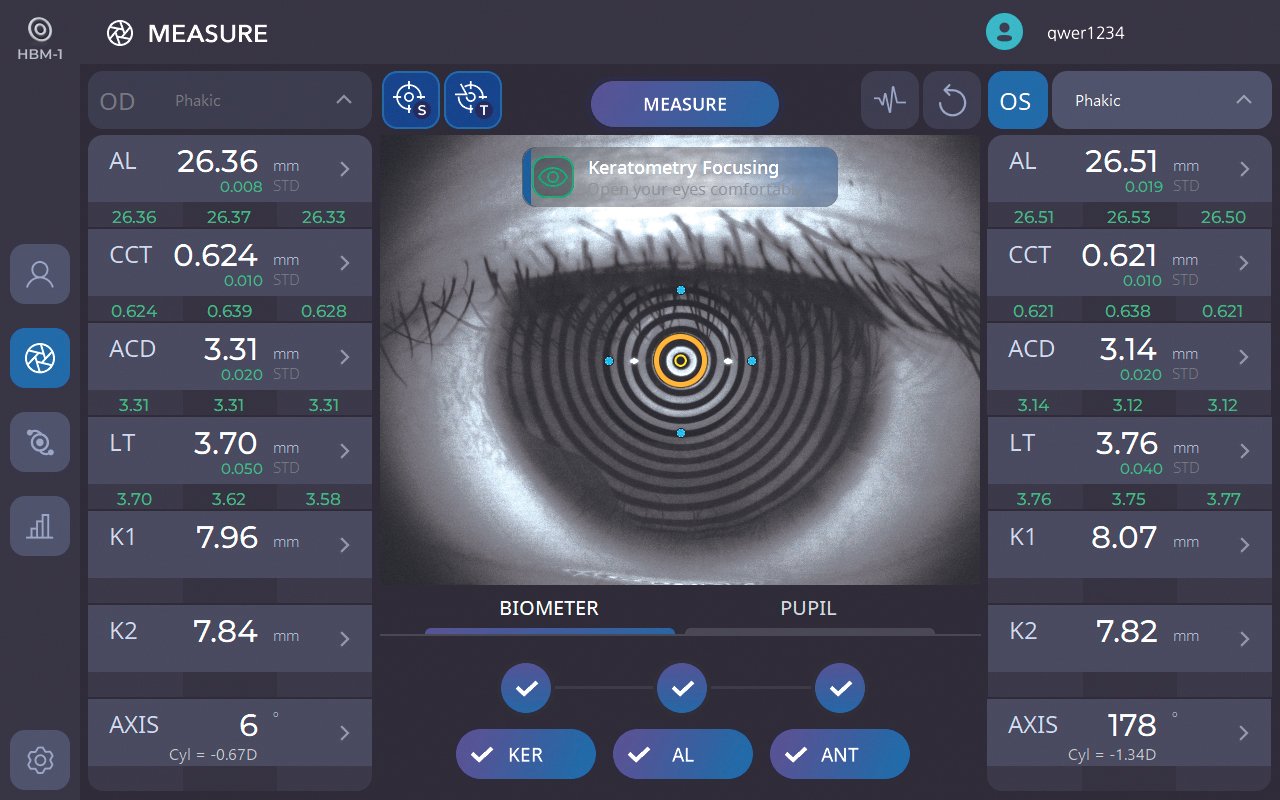
Task: Click the OS eye selector button
Action: pyautogui.click(x=1017, y=100)
